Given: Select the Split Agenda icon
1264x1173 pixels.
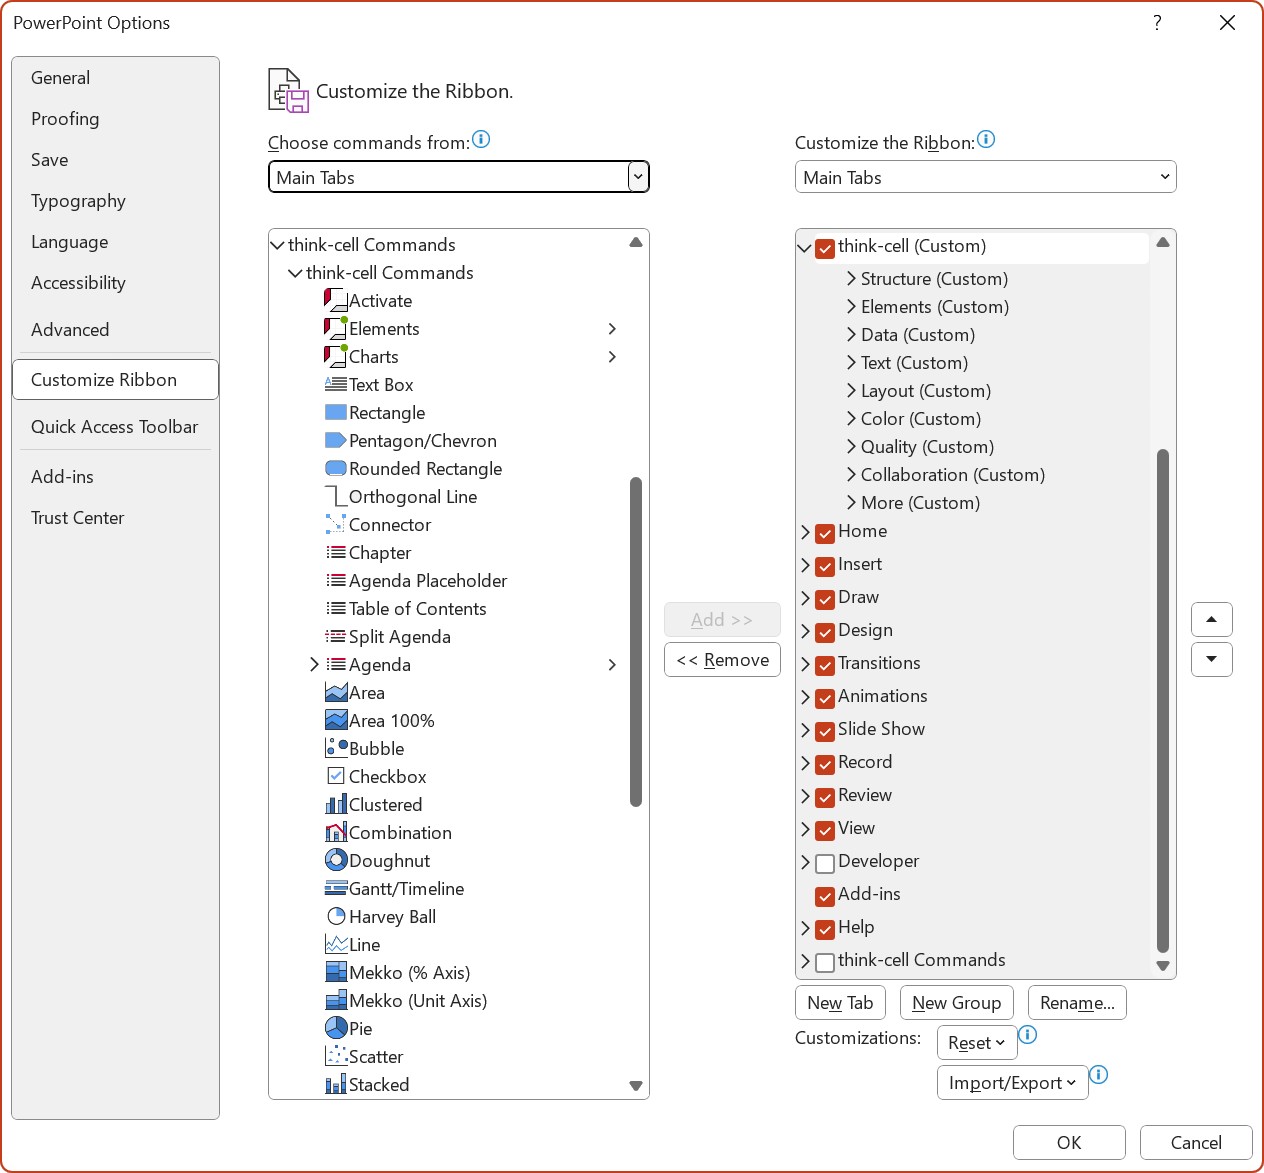Looking at the screenshot, I should click(335, 636).
